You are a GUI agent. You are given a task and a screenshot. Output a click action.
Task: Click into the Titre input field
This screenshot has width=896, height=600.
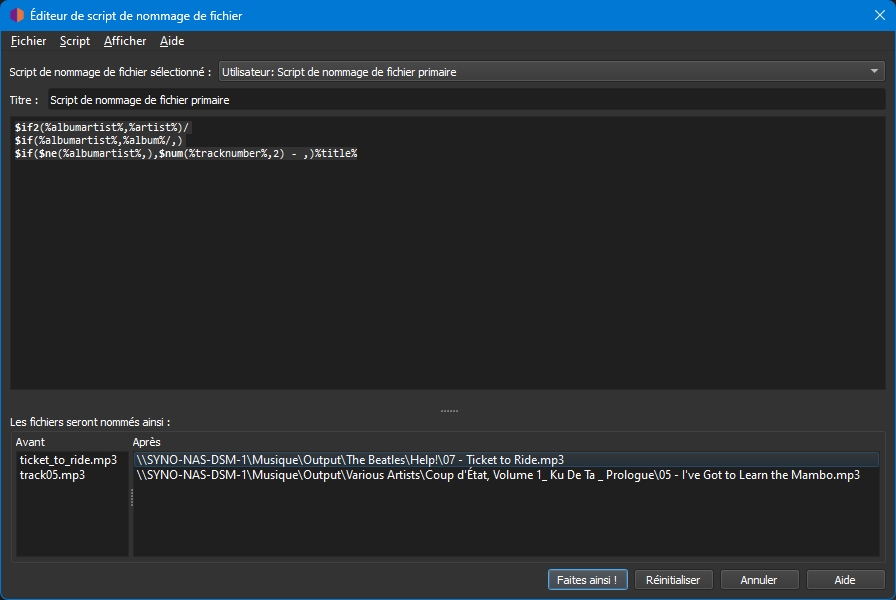click(465, 100)
